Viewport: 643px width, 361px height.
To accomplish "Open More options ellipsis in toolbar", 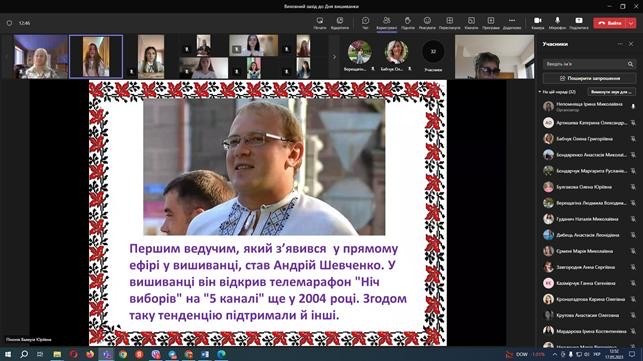I will click(x=511, y=23).
